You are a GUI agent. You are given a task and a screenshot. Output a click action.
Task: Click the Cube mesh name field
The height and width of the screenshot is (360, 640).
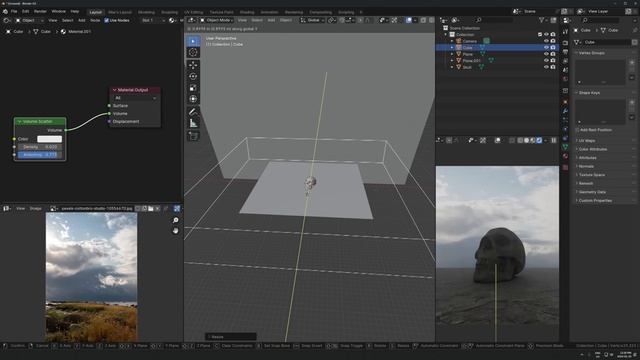(607, 42)
